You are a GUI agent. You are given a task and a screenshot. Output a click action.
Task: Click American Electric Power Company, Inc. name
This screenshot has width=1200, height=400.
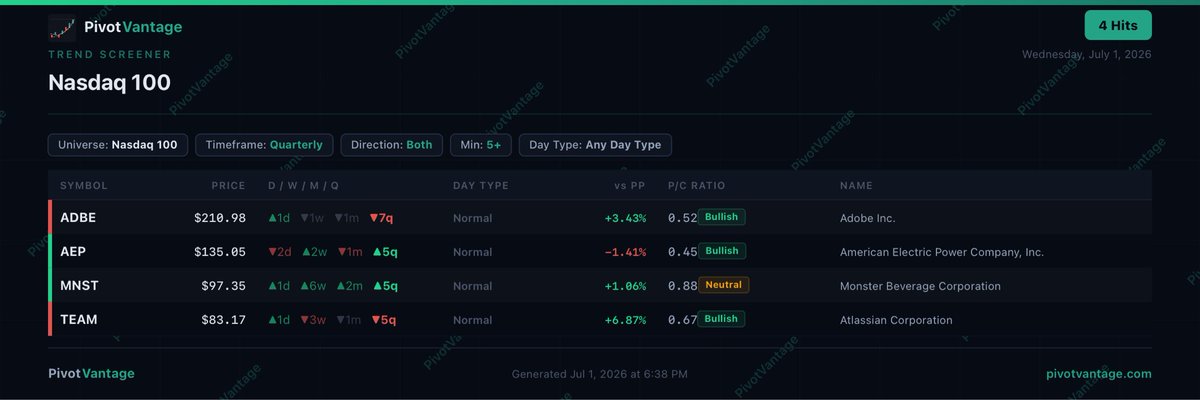pos(942,252)
